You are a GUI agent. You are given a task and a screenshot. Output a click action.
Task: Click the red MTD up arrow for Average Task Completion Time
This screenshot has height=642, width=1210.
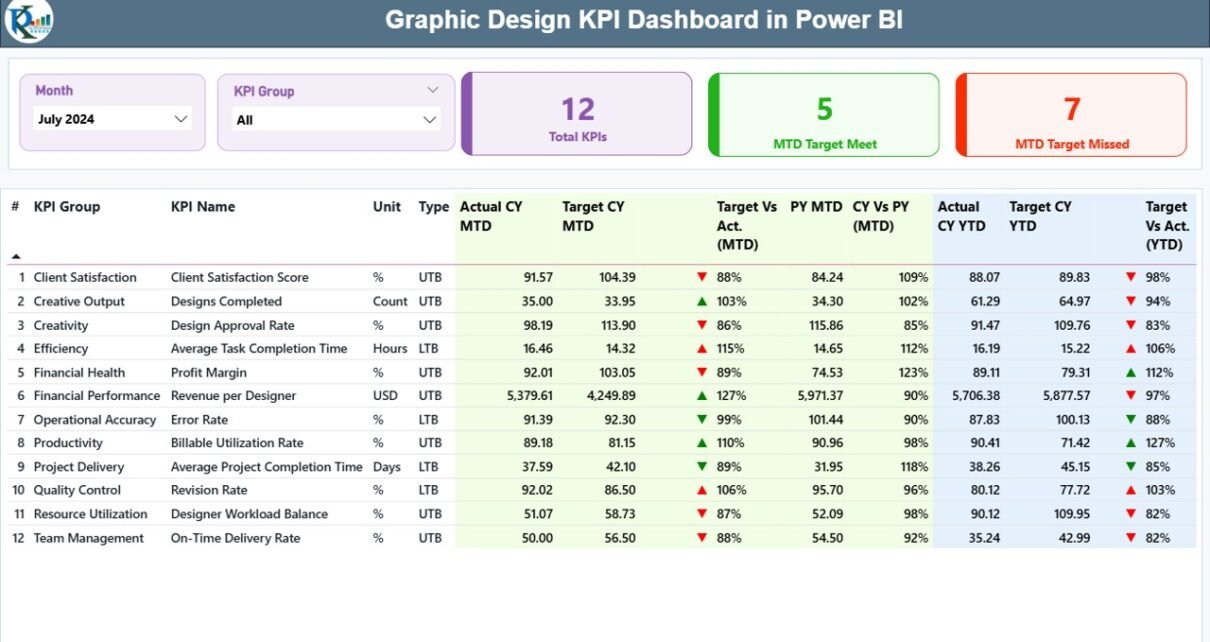[x=702, y=349]
